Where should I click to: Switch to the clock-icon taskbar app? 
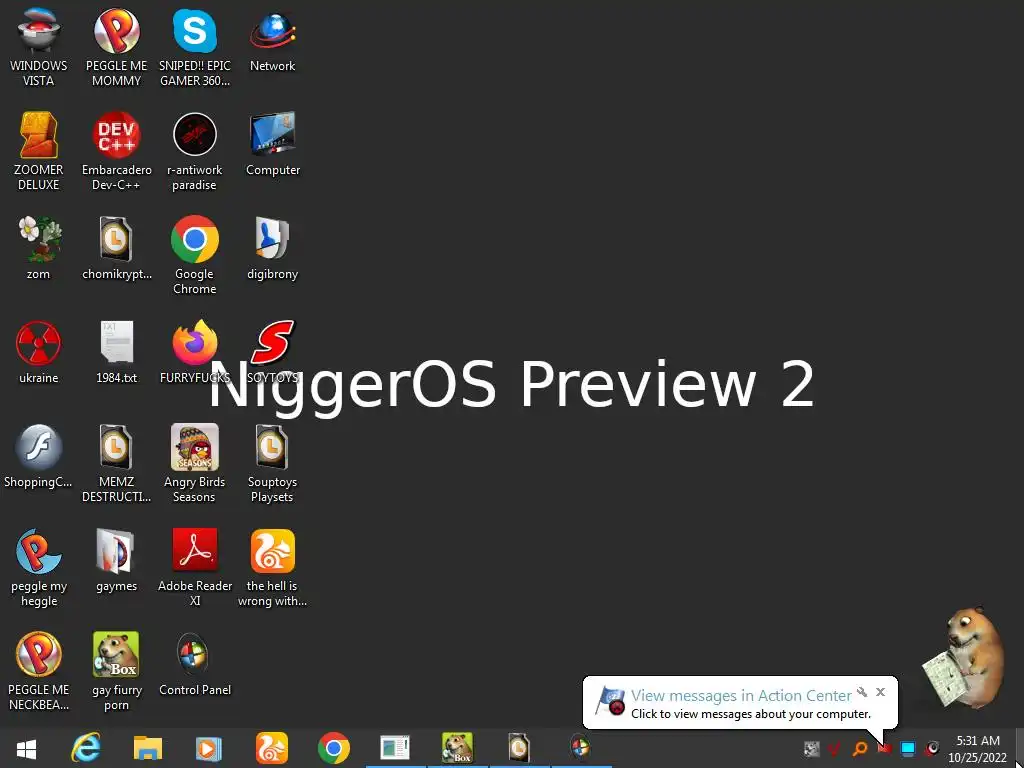pos(519,748)
